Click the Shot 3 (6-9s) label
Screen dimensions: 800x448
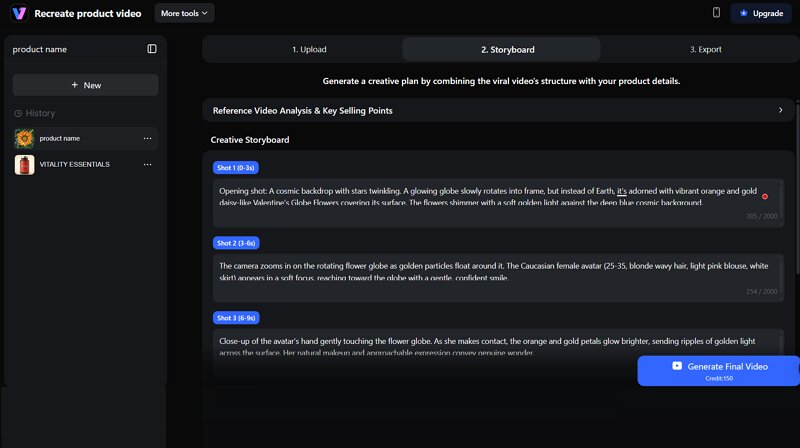point(236,318)
